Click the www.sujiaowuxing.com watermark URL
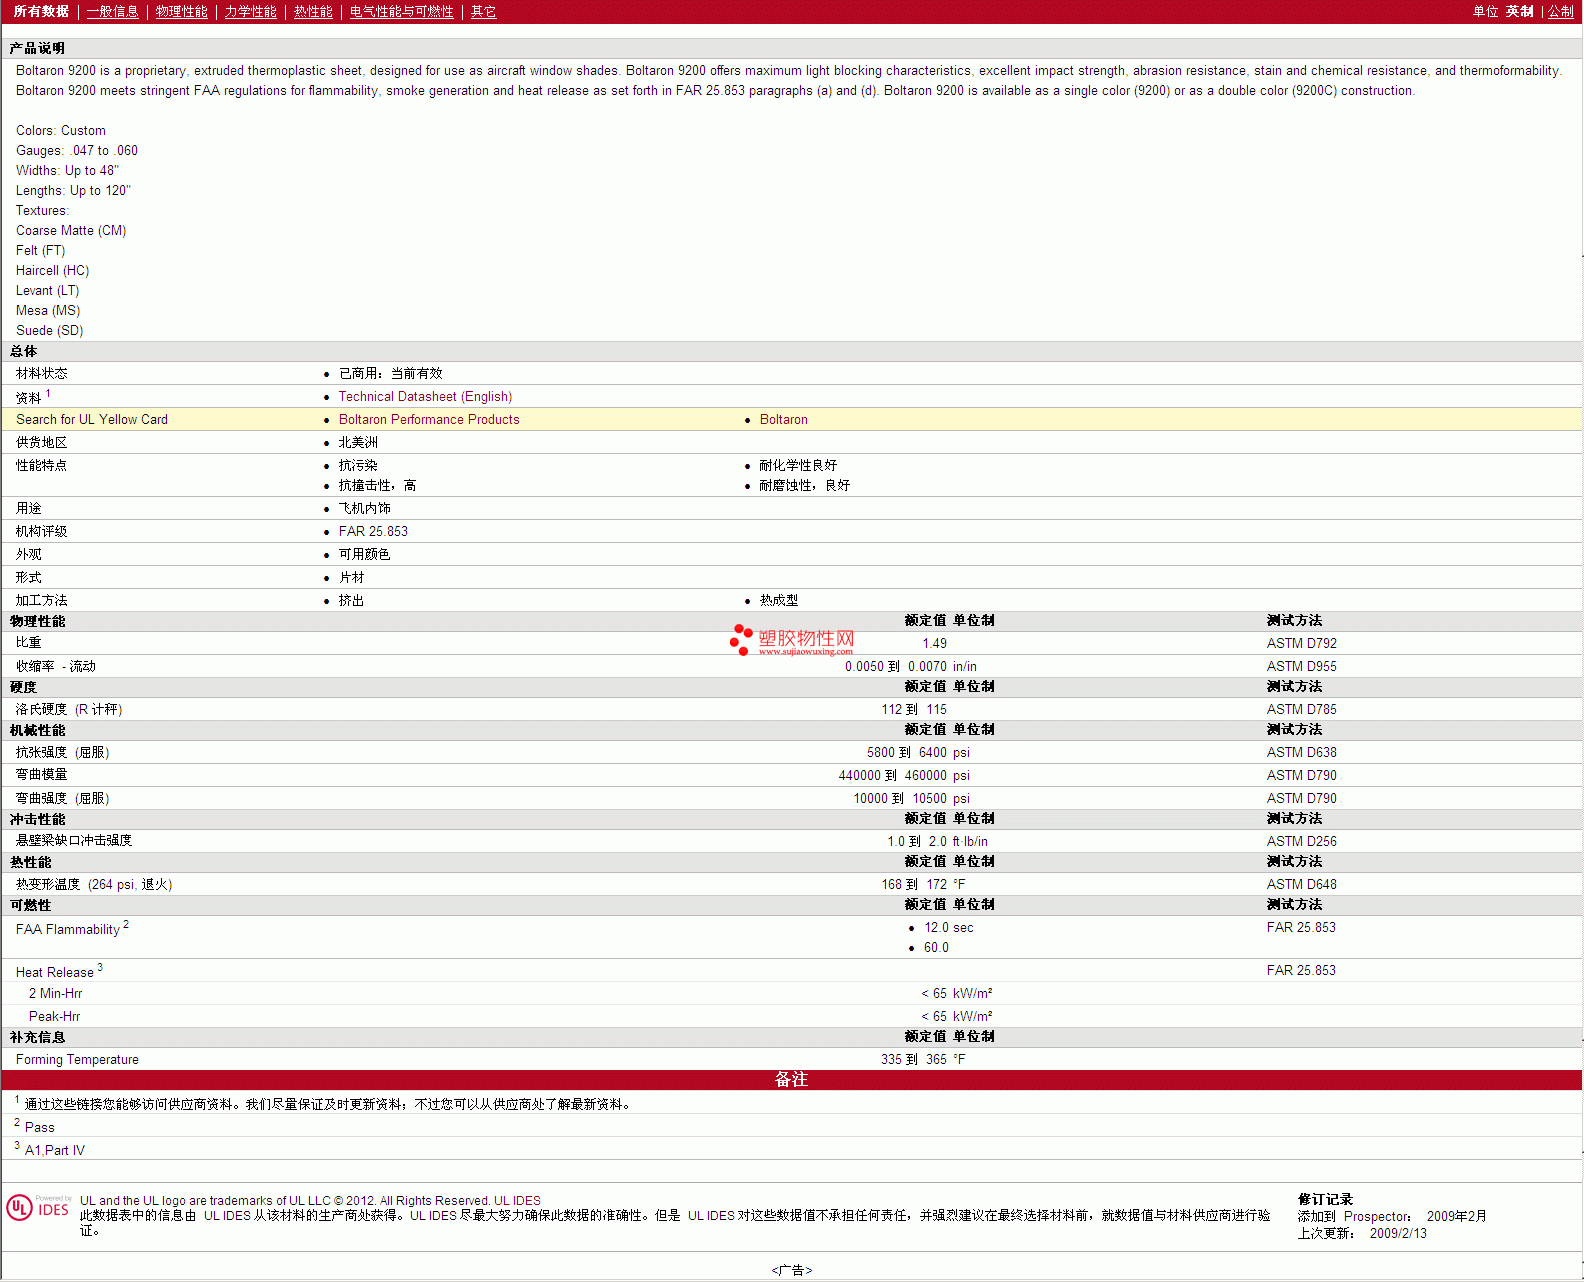The height and width of the screenshot is (1282, 1584). click(805, 652)
